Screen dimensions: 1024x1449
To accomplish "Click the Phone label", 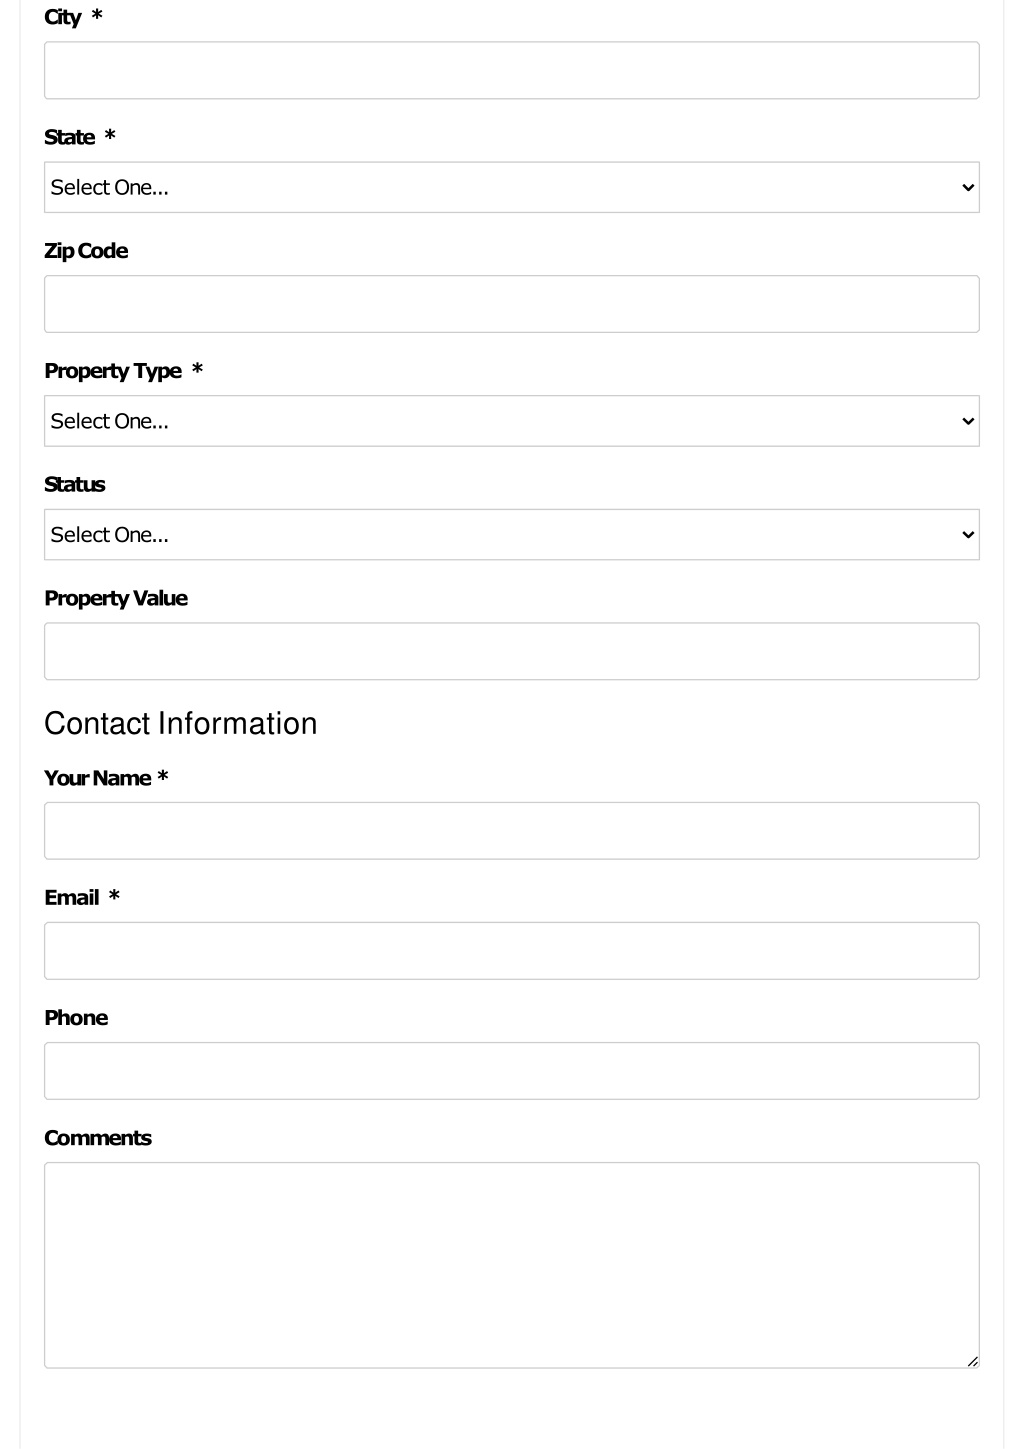I will pos(76,1018).
